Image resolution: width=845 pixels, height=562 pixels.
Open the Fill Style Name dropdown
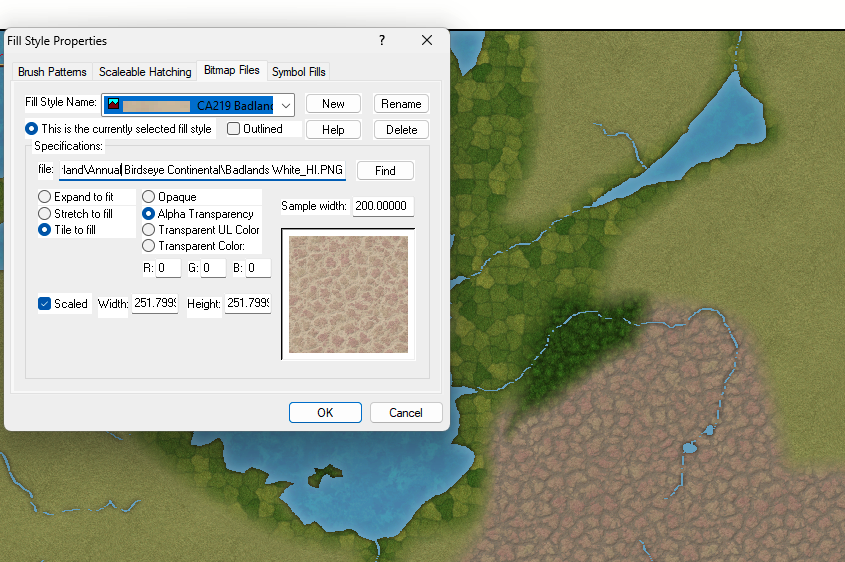pos(286,105)
